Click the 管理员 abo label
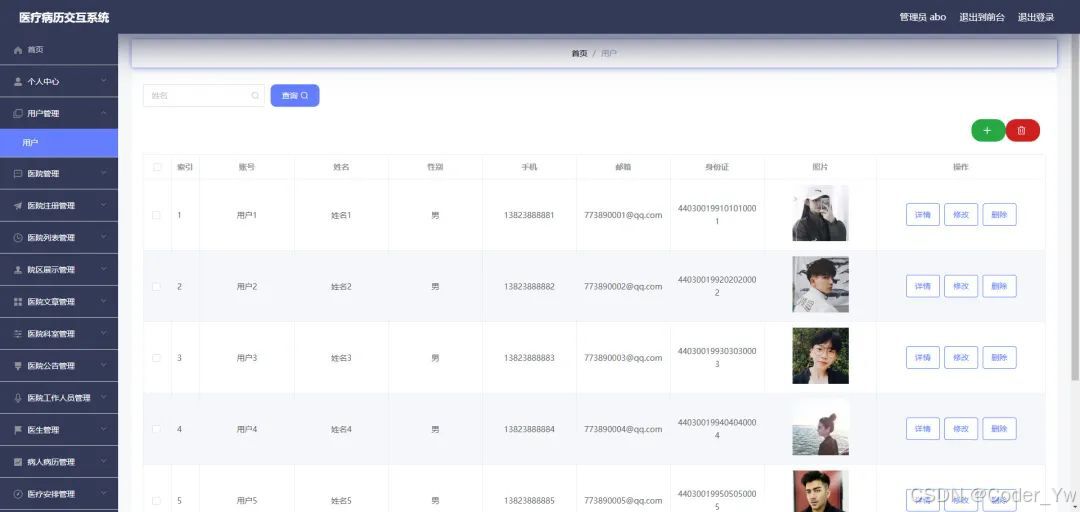 [x=922, y=17]
